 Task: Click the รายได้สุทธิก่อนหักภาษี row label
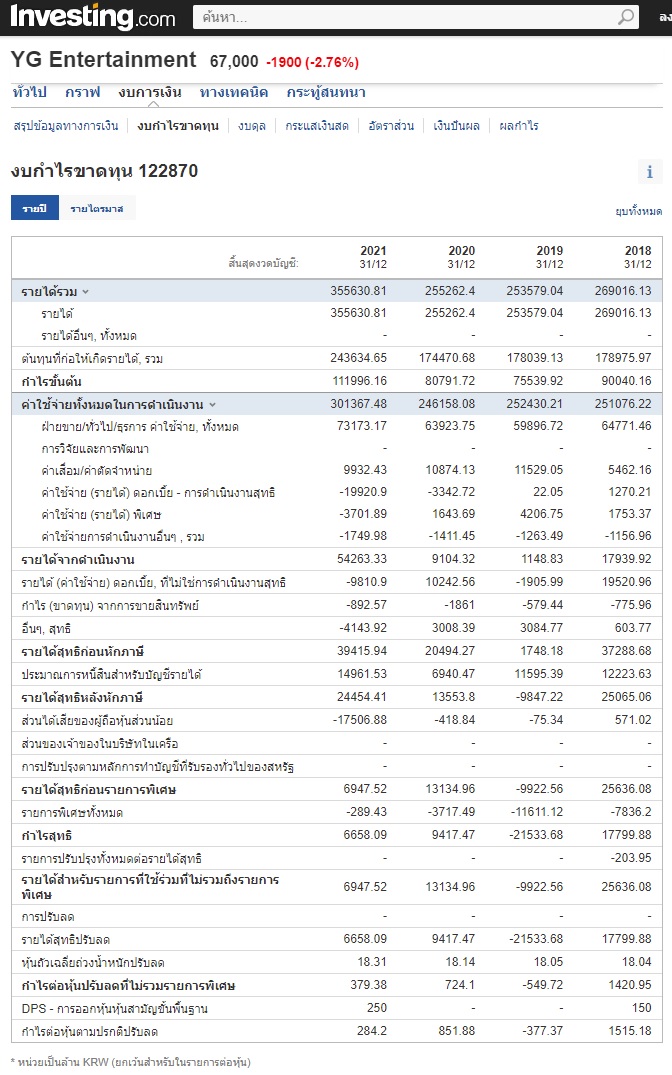point(82,652)
